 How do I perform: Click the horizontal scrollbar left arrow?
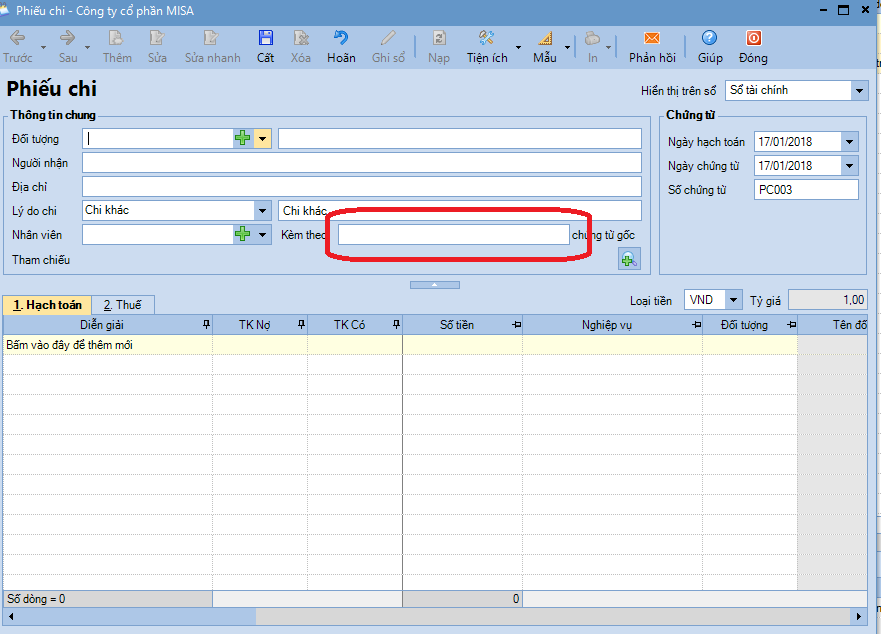(11, 617)
